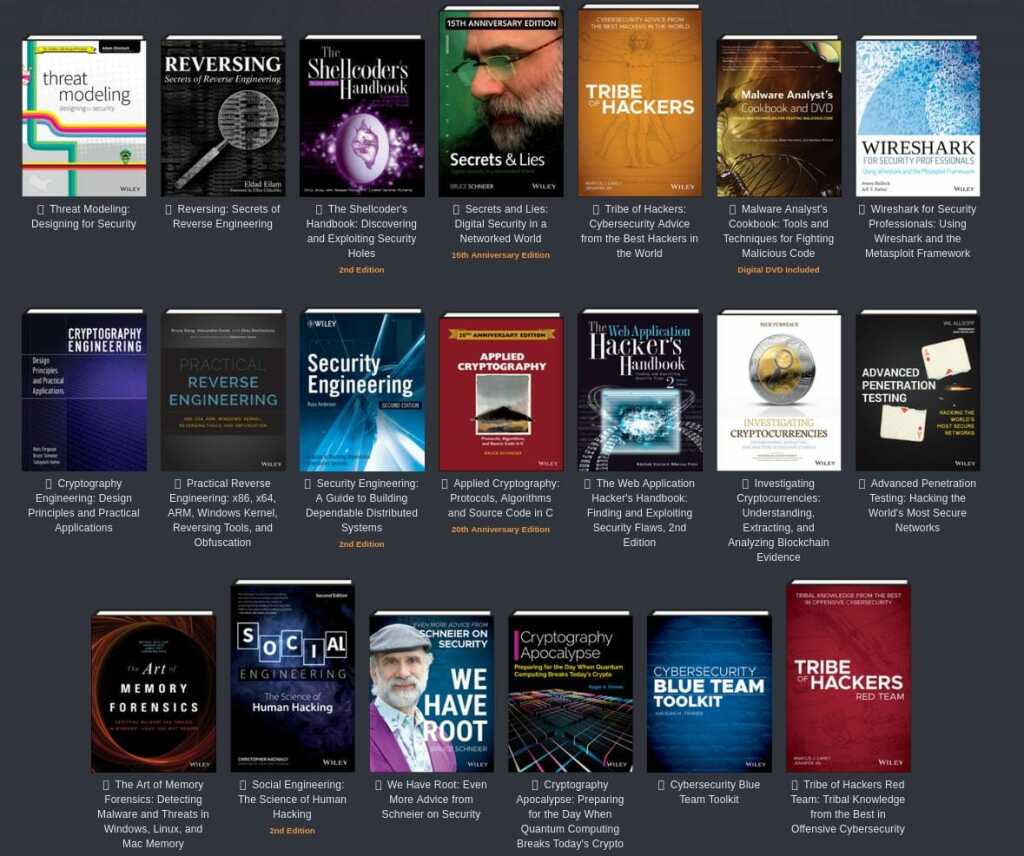
Task: Select the Reversing book cover image
Action: (223, 117)
